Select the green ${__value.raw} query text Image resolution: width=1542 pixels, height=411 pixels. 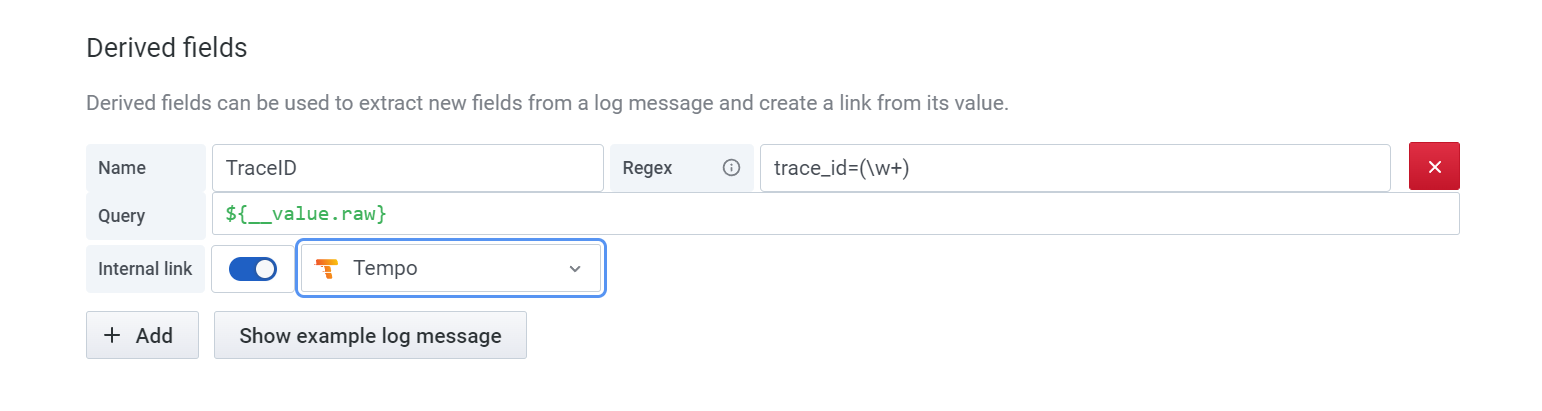click(x=306, y=214)
